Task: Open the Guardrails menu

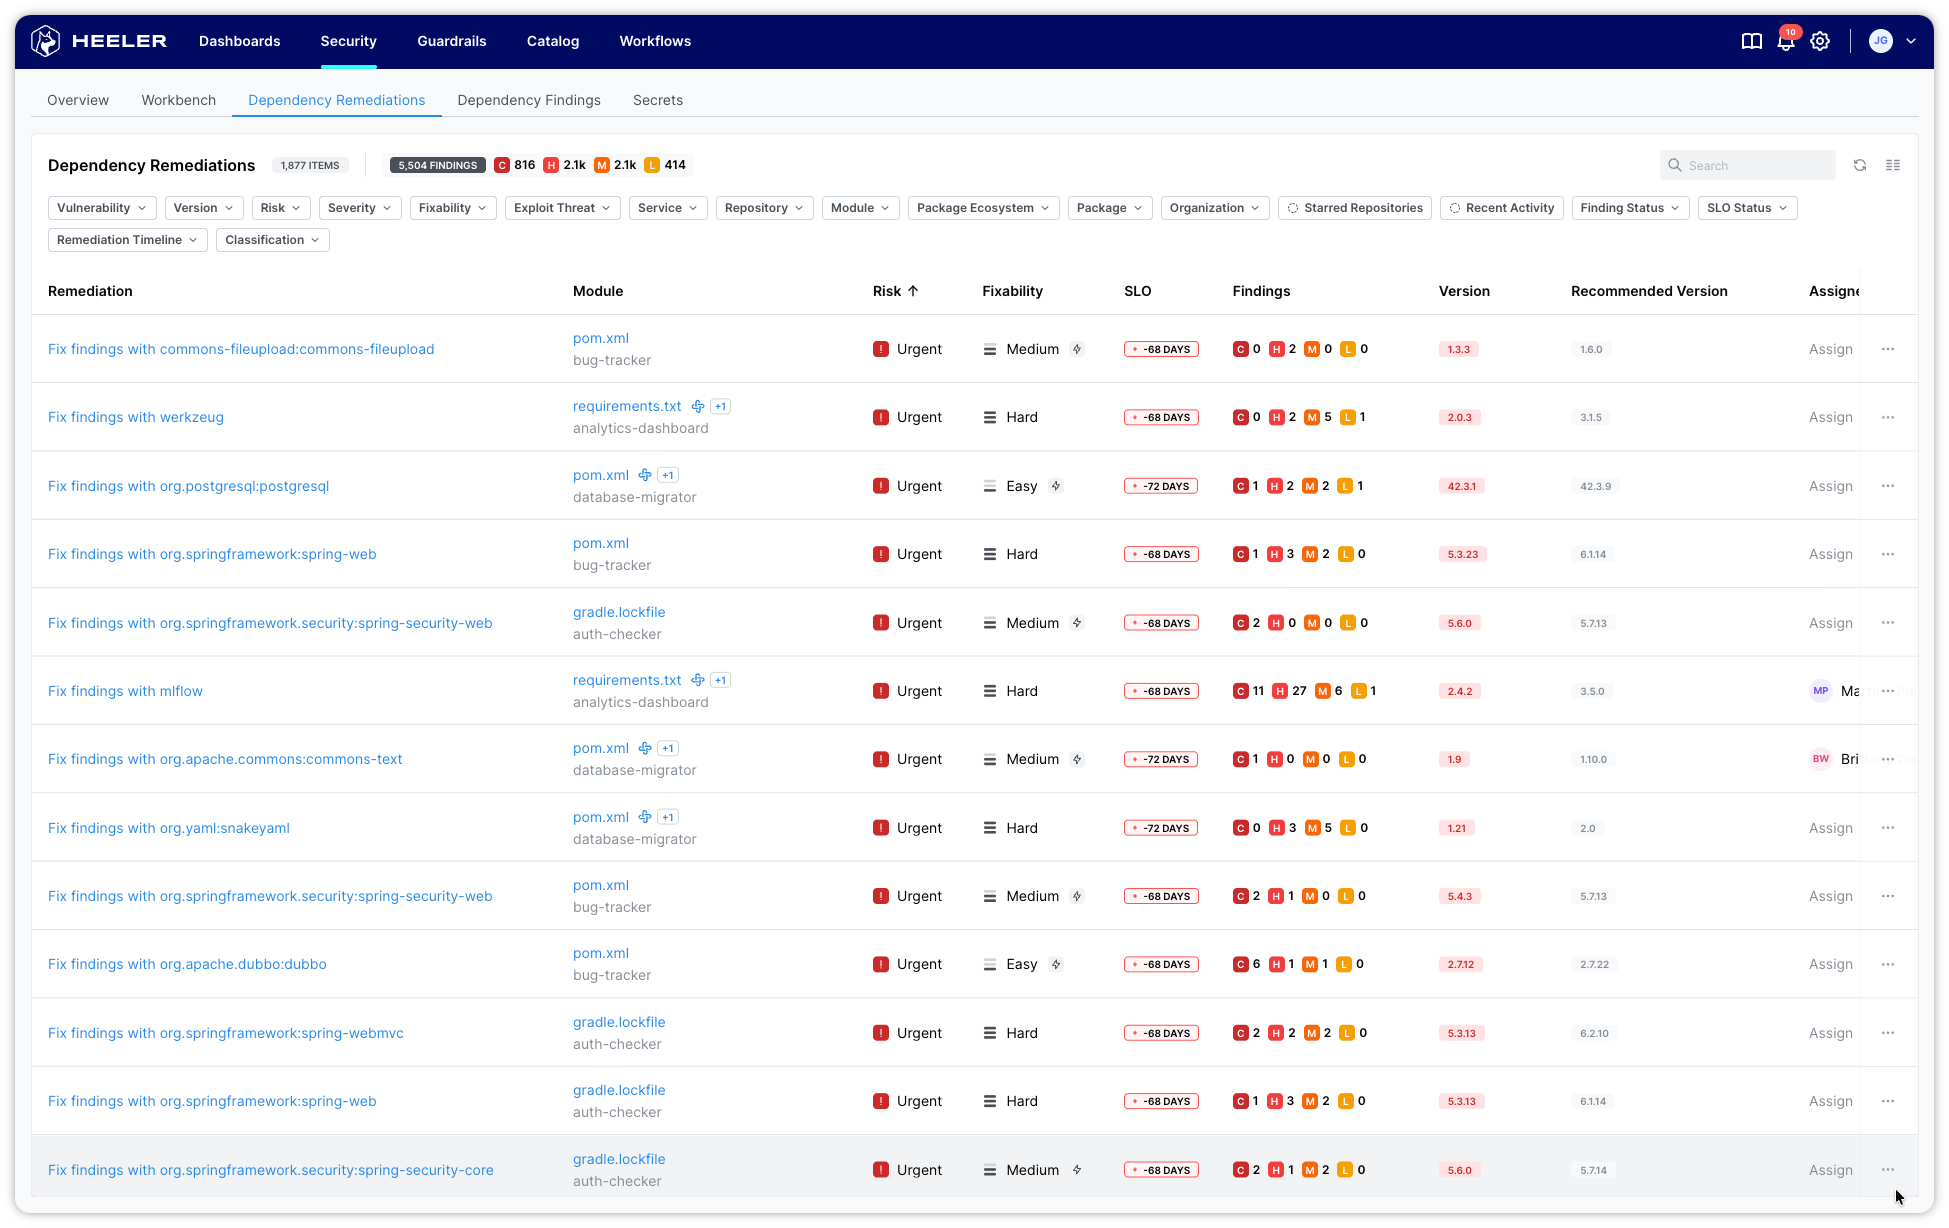Action: [451, 41]
